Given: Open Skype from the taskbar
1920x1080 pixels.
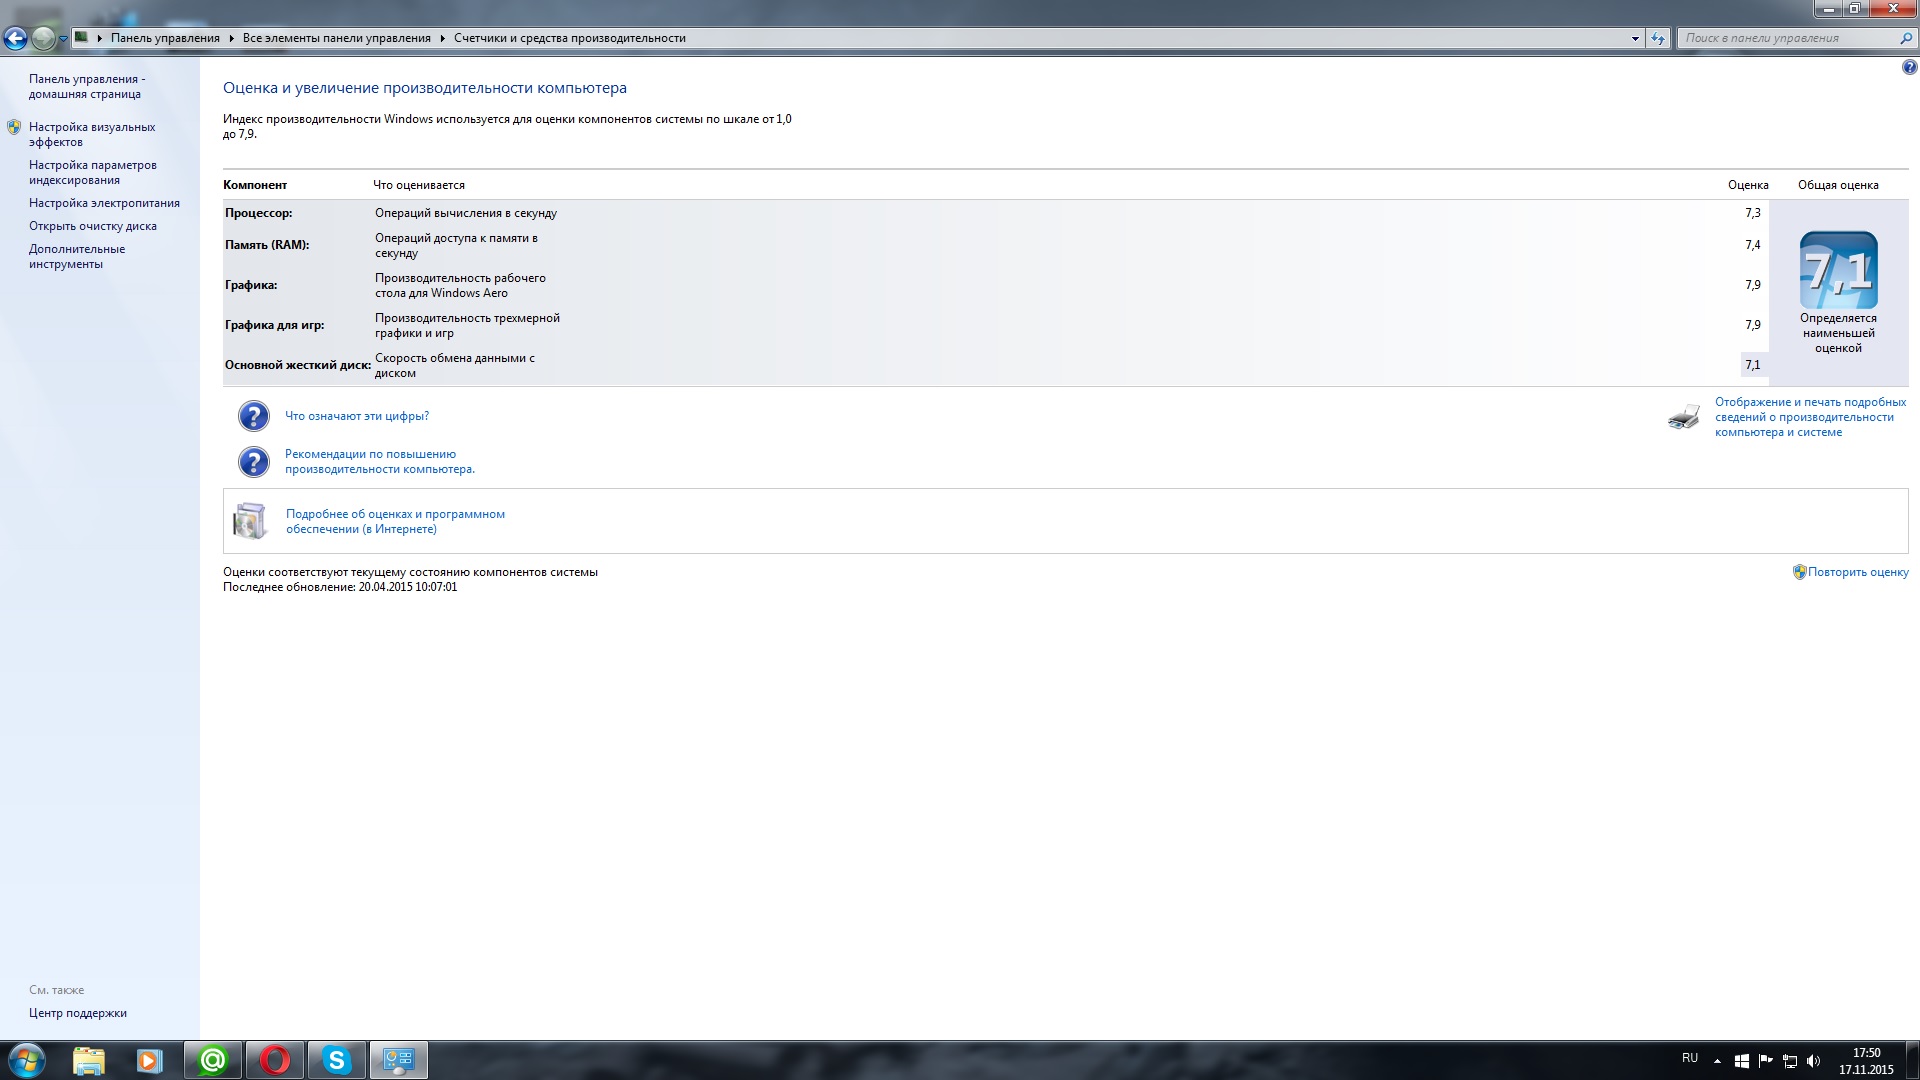Looking at the screenshot, I should [337, 1060].
